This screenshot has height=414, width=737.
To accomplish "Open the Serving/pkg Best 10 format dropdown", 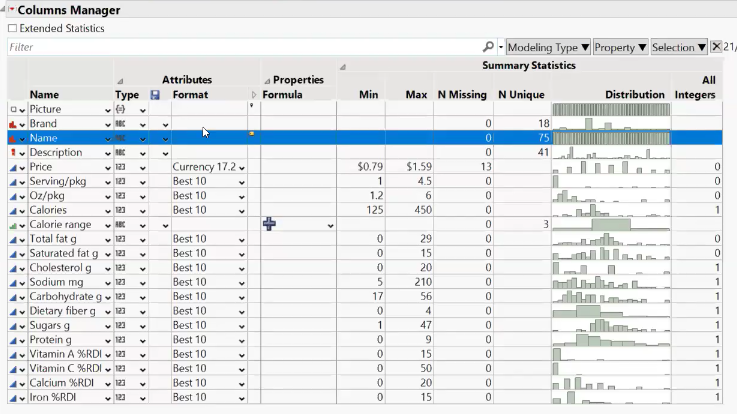I will tap(242, 182).
